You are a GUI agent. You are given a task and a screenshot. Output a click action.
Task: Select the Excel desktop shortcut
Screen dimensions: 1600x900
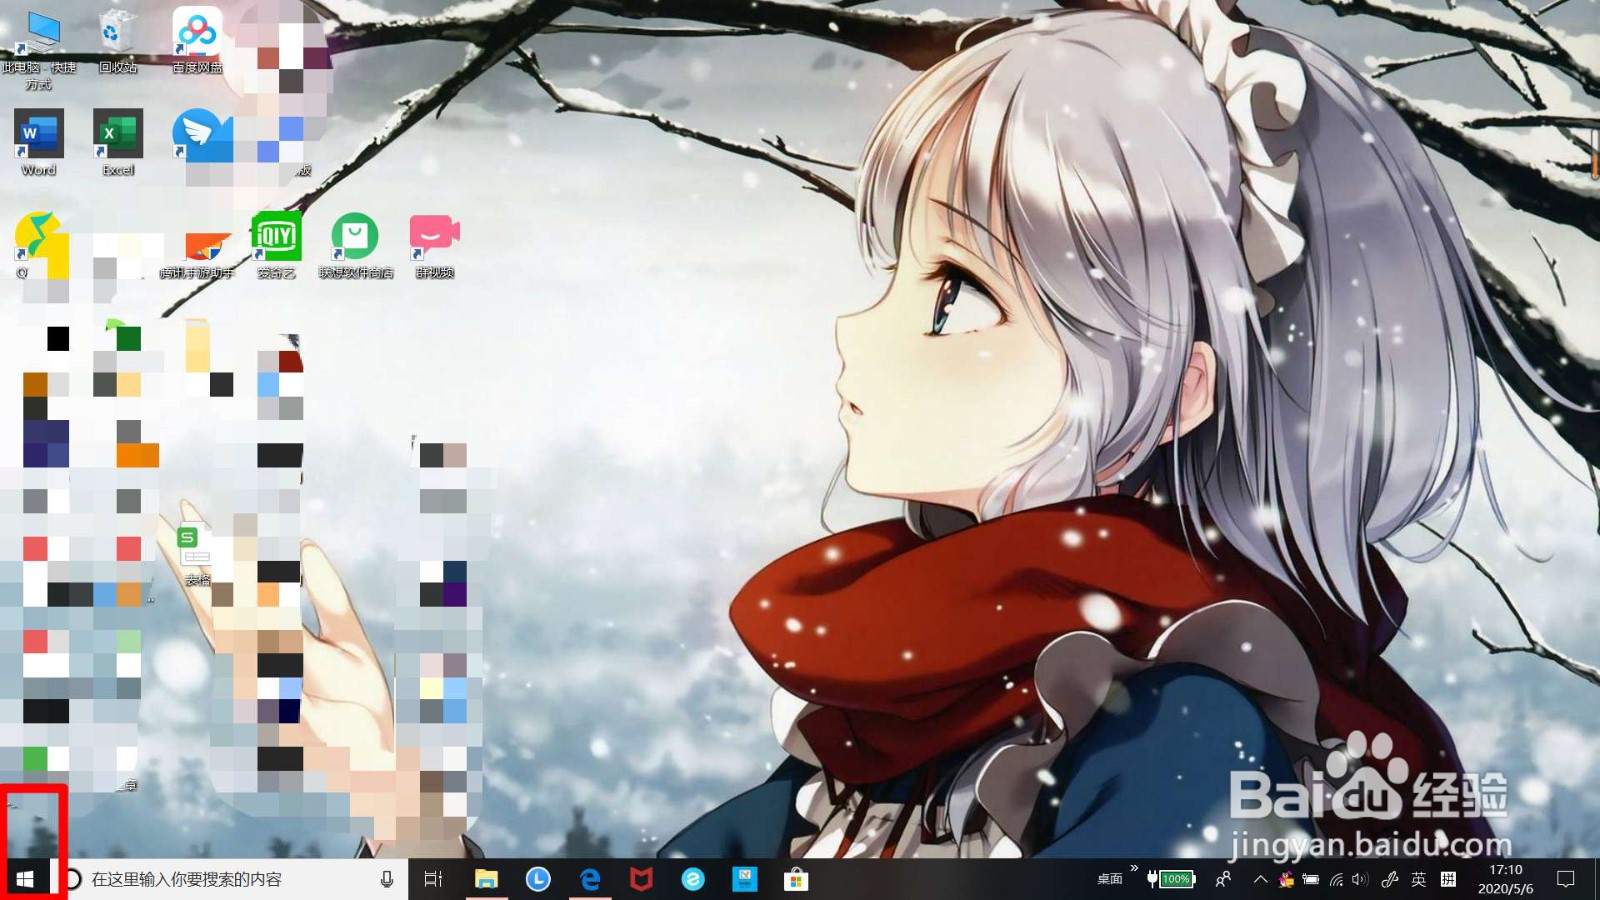(118, 143)
